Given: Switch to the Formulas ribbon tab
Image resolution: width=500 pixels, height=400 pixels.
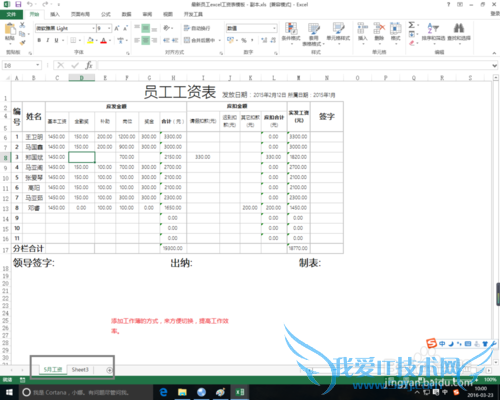Looking at the screenshot, I should 106,14.
